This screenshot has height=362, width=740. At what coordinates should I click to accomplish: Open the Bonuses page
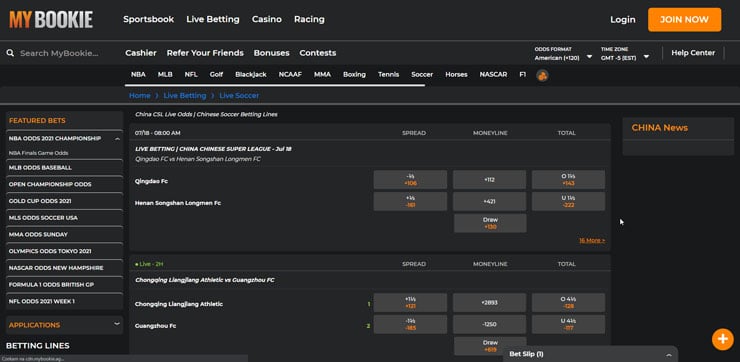(x=271, y=53)
